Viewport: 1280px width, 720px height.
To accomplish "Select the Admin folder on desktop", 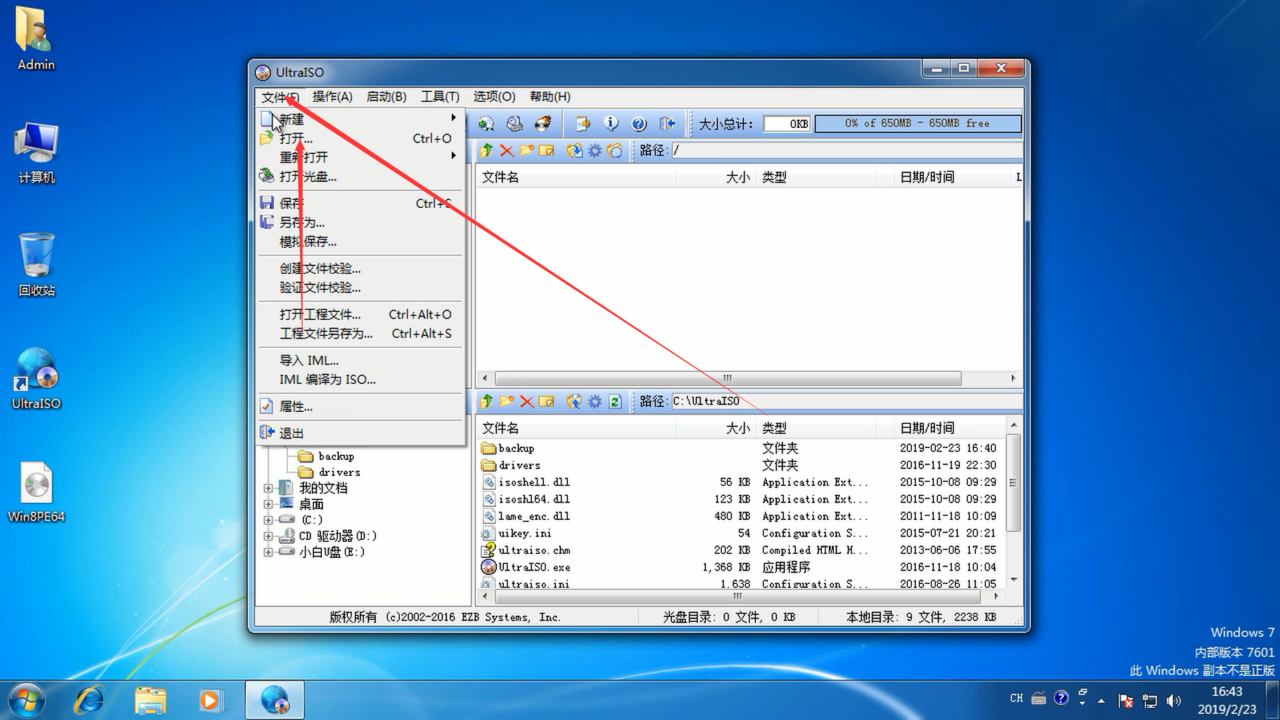I will click(x=37, y=39).
